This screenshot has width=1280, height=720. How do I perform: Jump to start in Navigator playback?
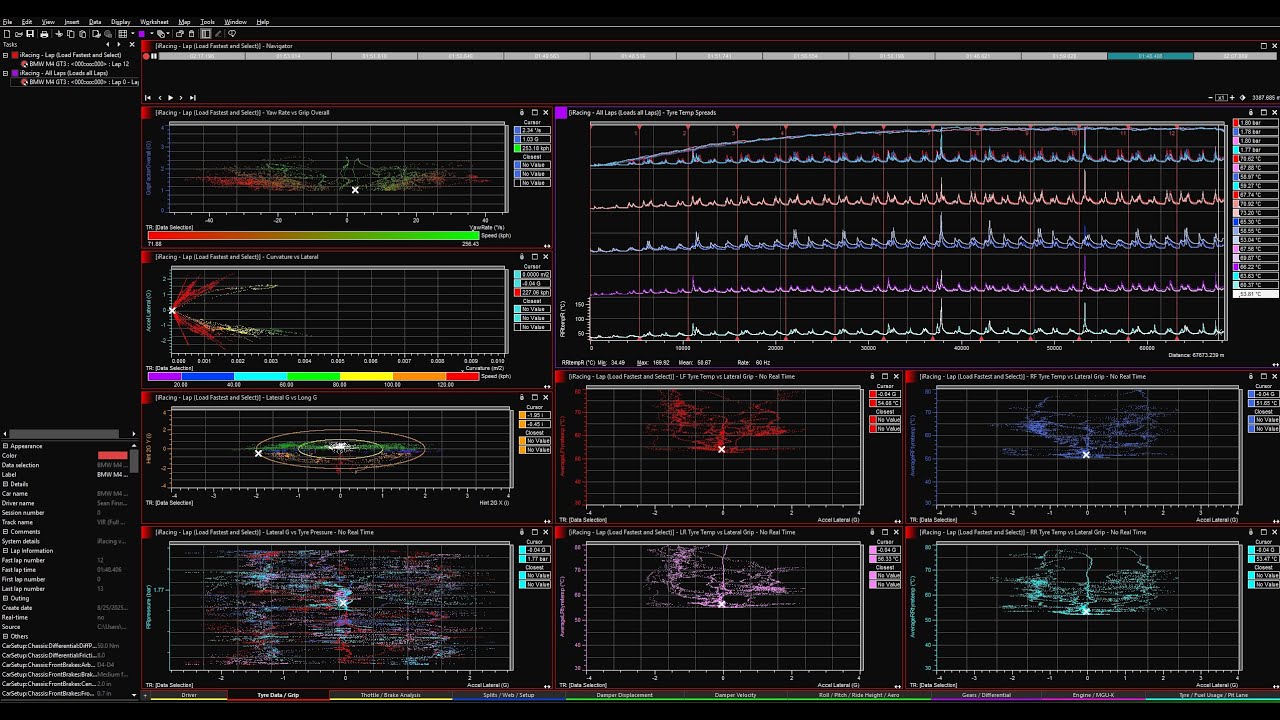click(148, 98)
